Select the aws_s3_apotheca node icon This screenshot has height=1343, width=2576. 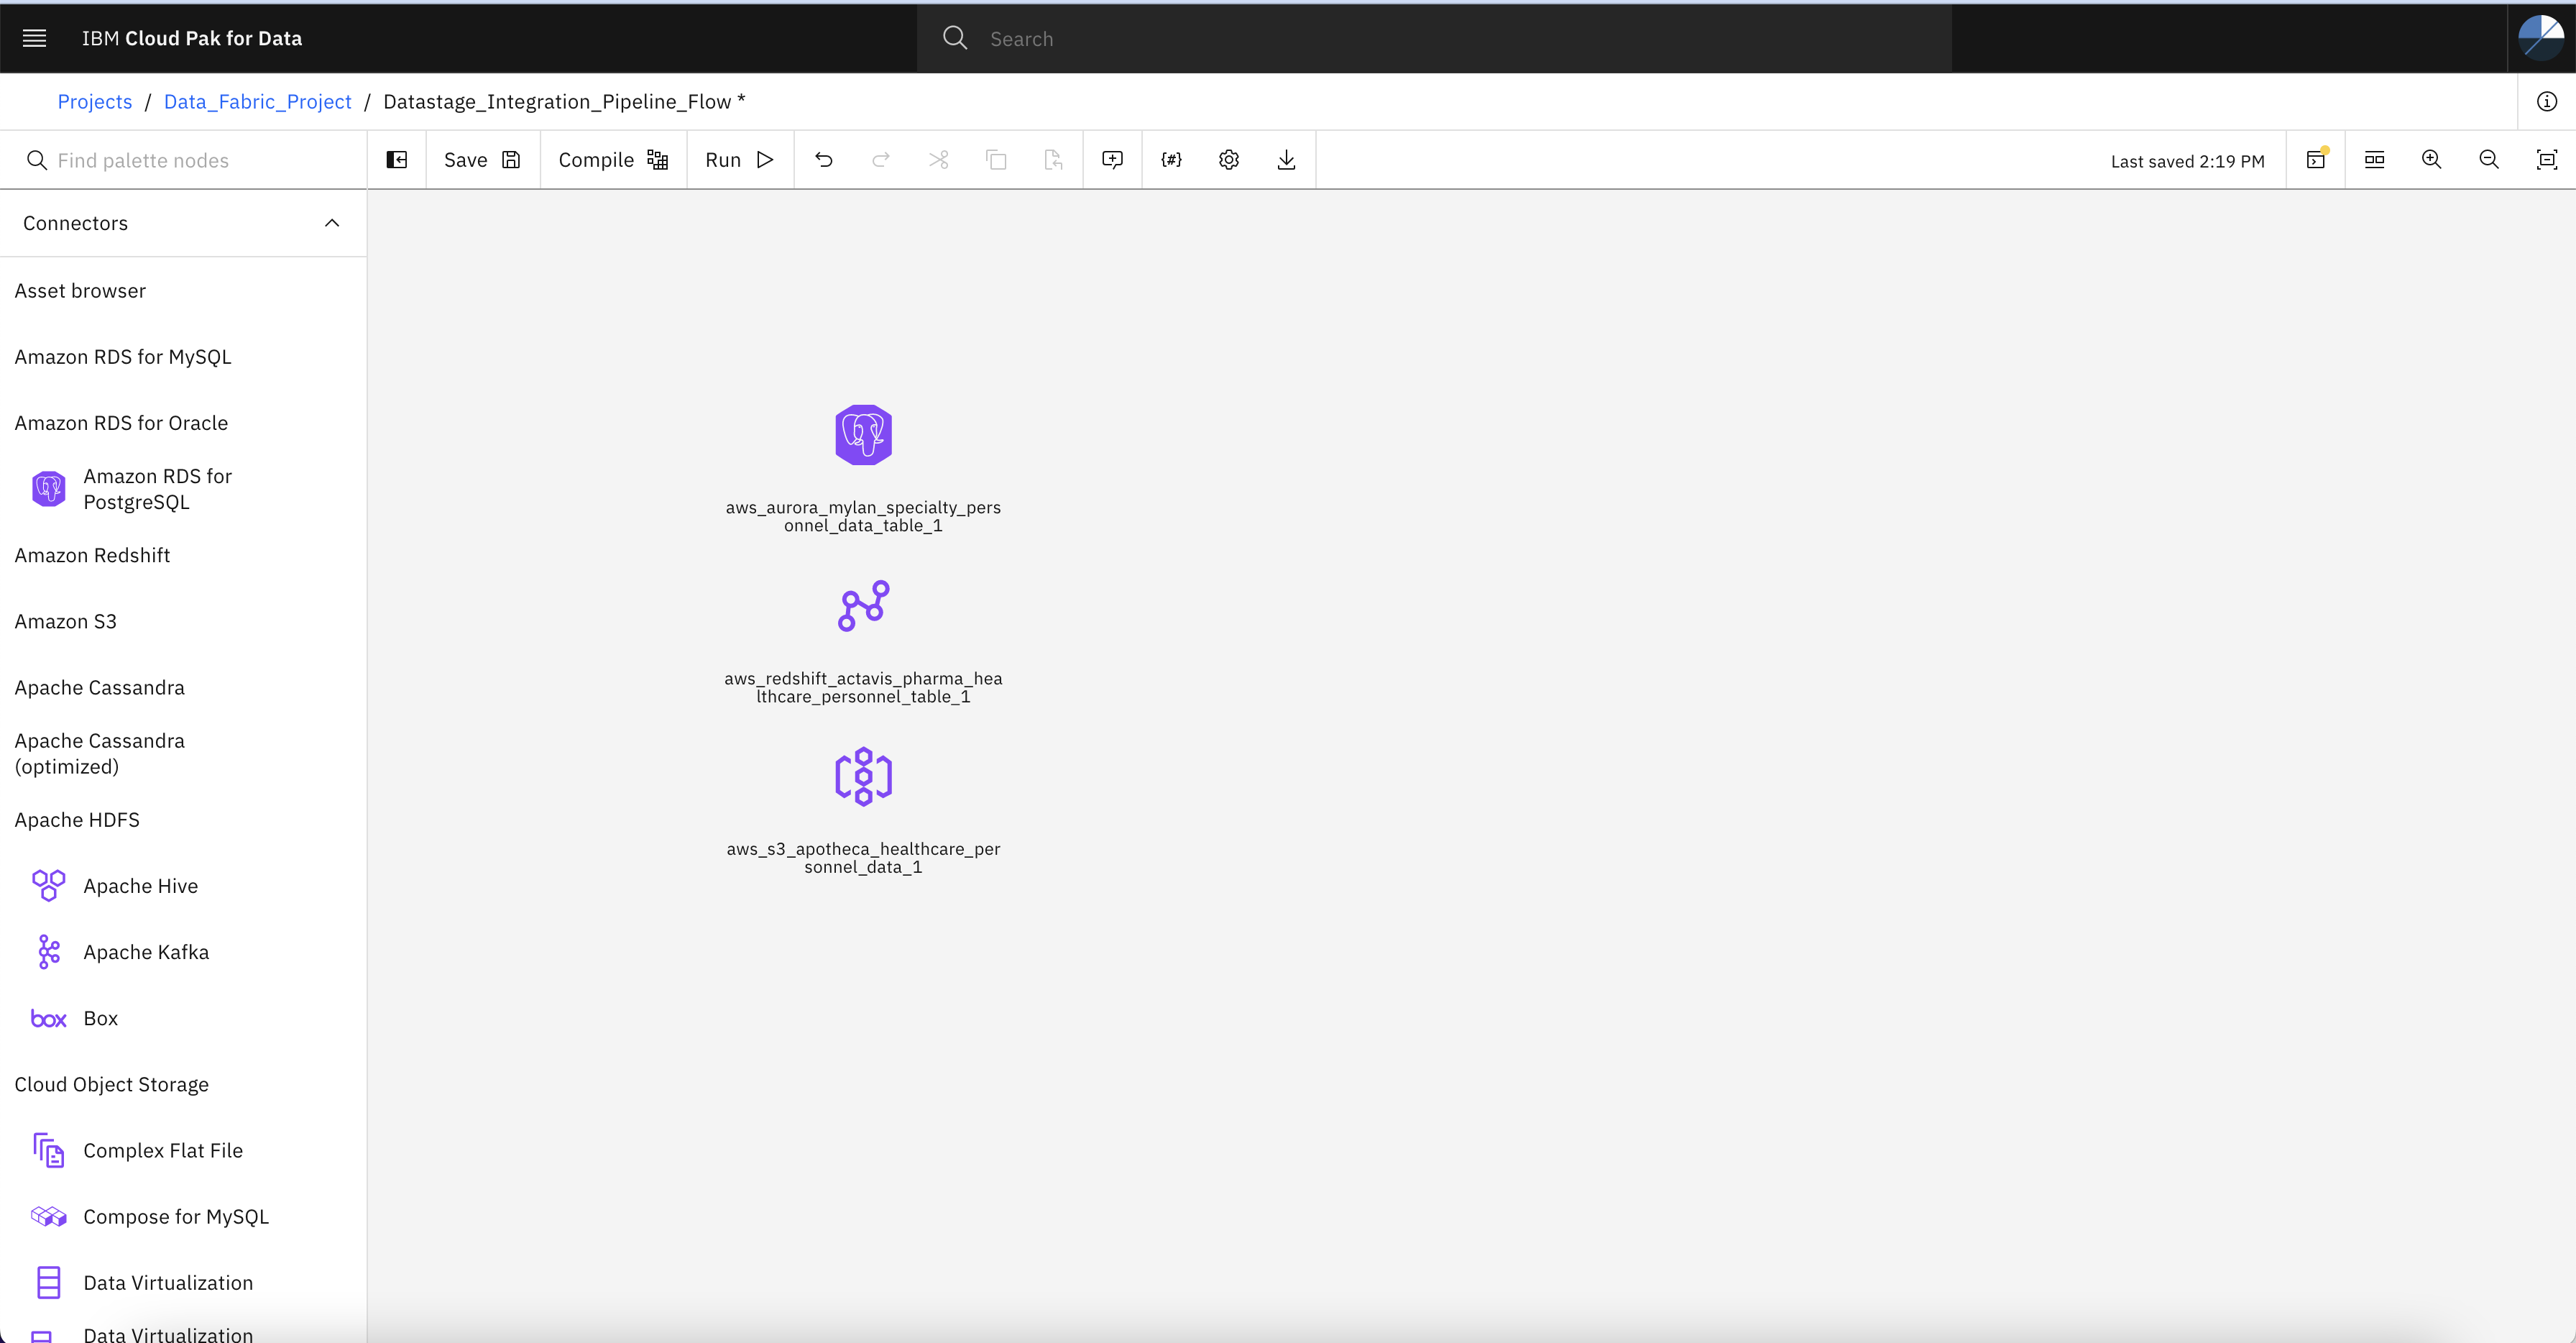click(x=863, y=777)
